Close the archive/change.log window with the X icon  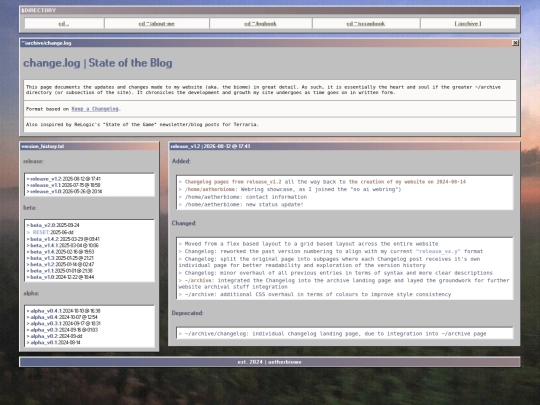tap(515, 43)
